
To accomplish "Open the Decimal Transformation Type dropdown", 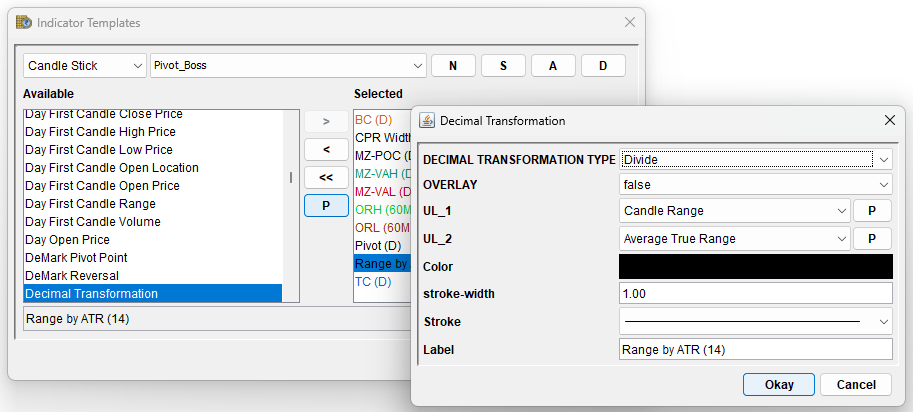I will pyautogui.click(x=755, y=159).
